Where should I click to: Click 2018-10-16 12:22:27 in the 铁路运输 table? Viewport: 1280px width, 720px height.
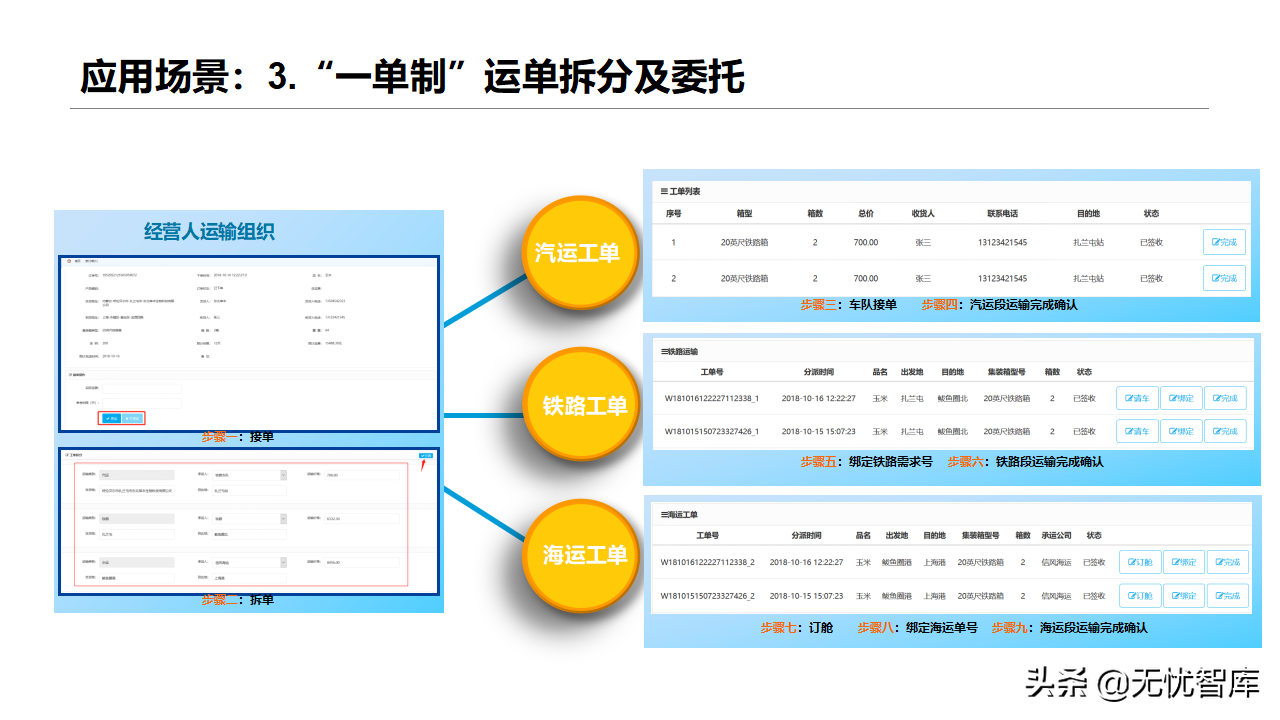coord(819,398)
